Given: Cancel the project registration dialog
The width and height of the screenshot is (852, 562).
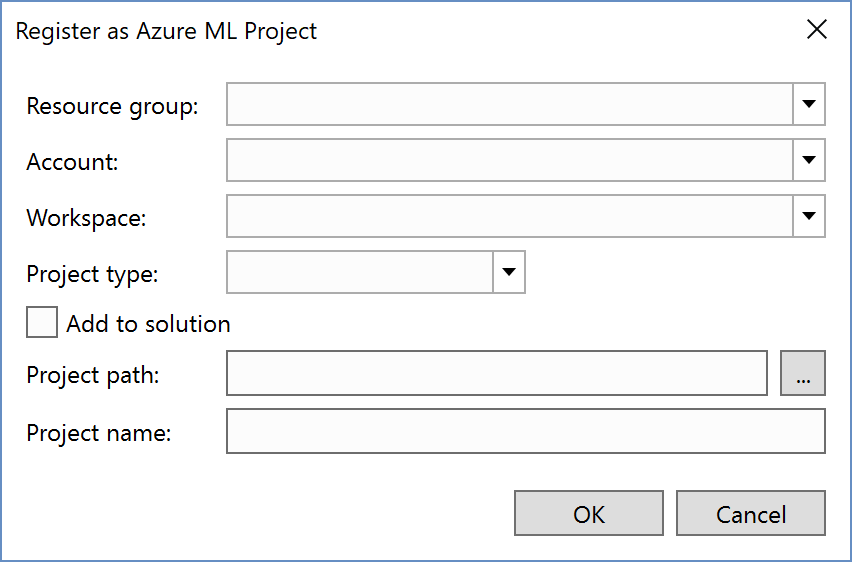Looking at the screenshot, I should tap(750, 514).
